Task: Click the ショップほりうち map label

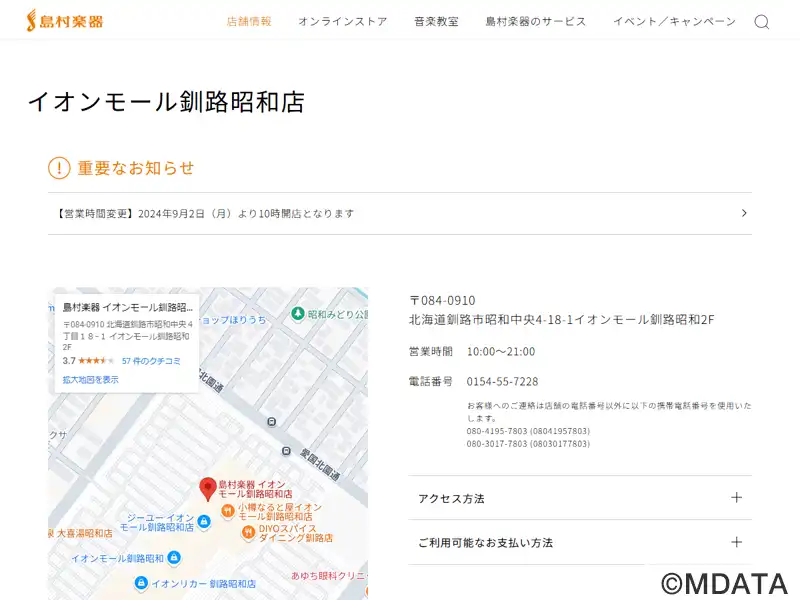Action: point(233,319)
